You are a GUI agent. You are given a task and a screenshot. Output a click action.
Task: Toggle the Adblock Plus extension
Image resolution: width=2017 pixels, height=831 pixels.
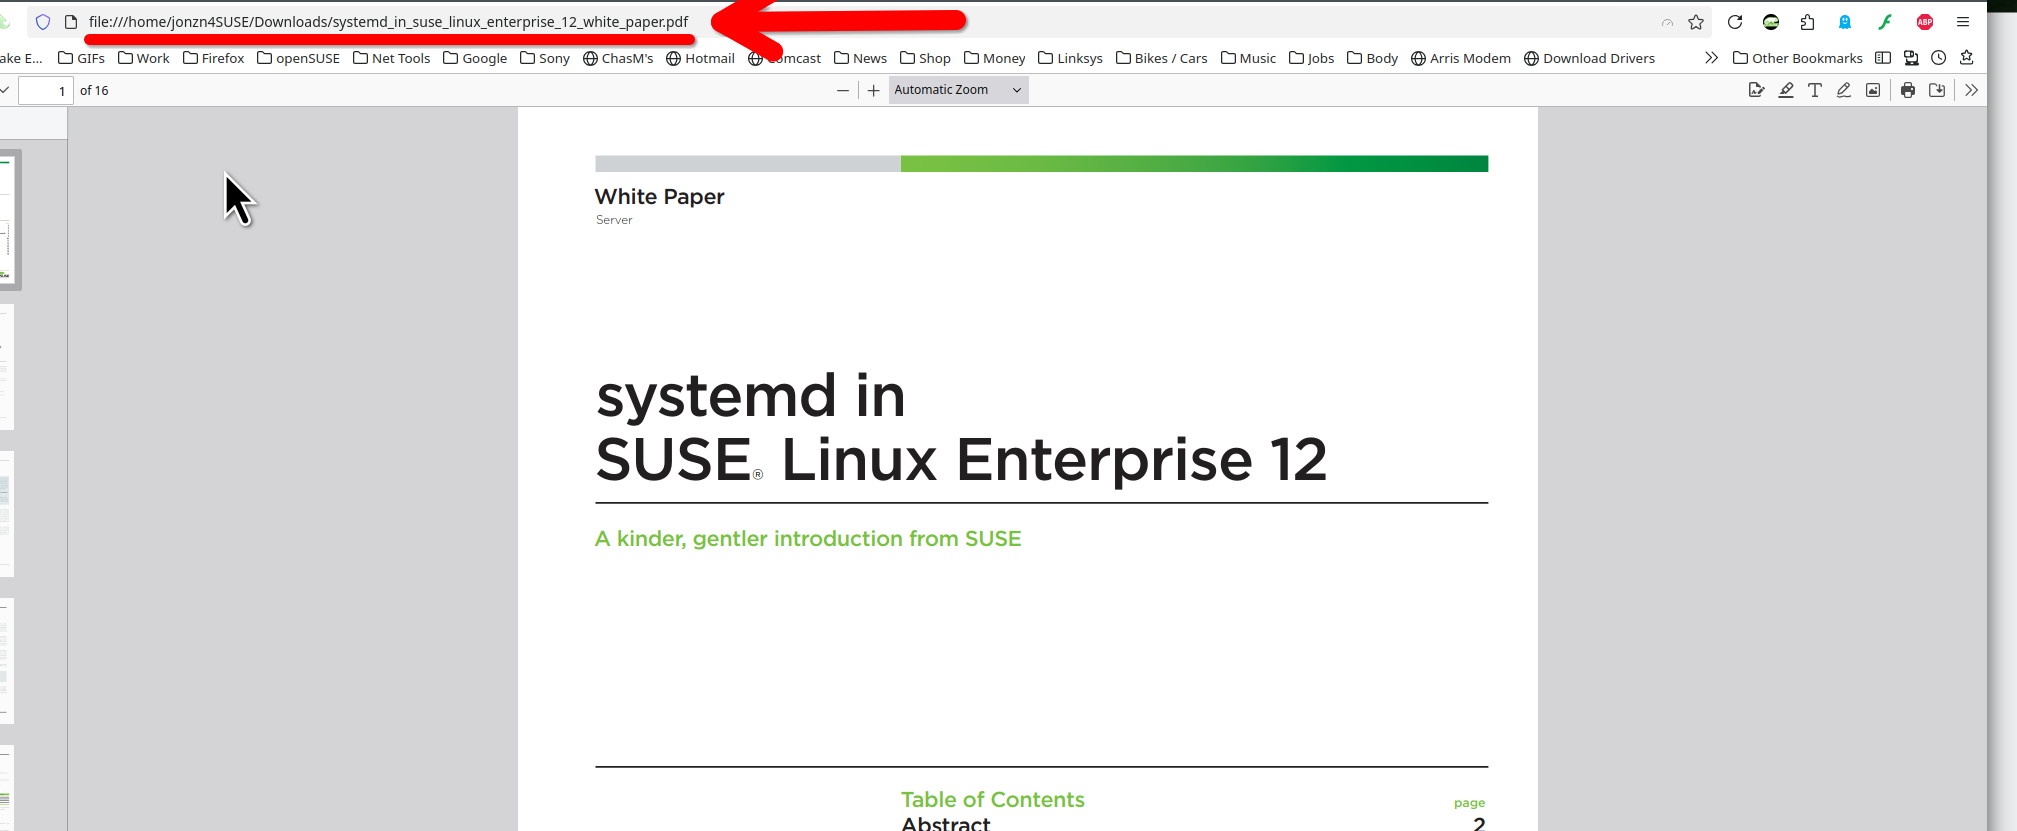1925,22
